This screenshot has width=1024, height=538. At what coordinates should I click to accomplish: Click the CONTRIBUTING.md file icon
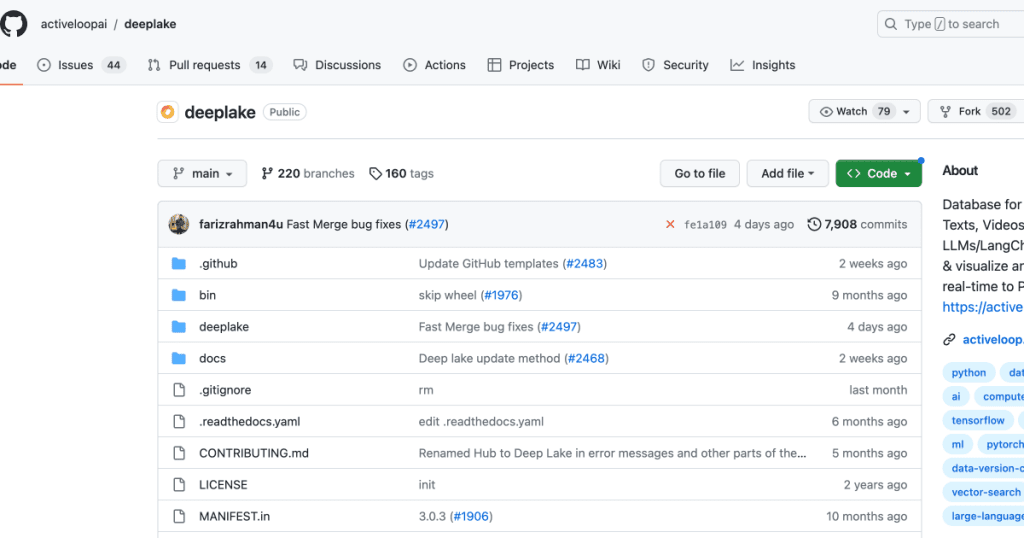click(x=179, y=453)
